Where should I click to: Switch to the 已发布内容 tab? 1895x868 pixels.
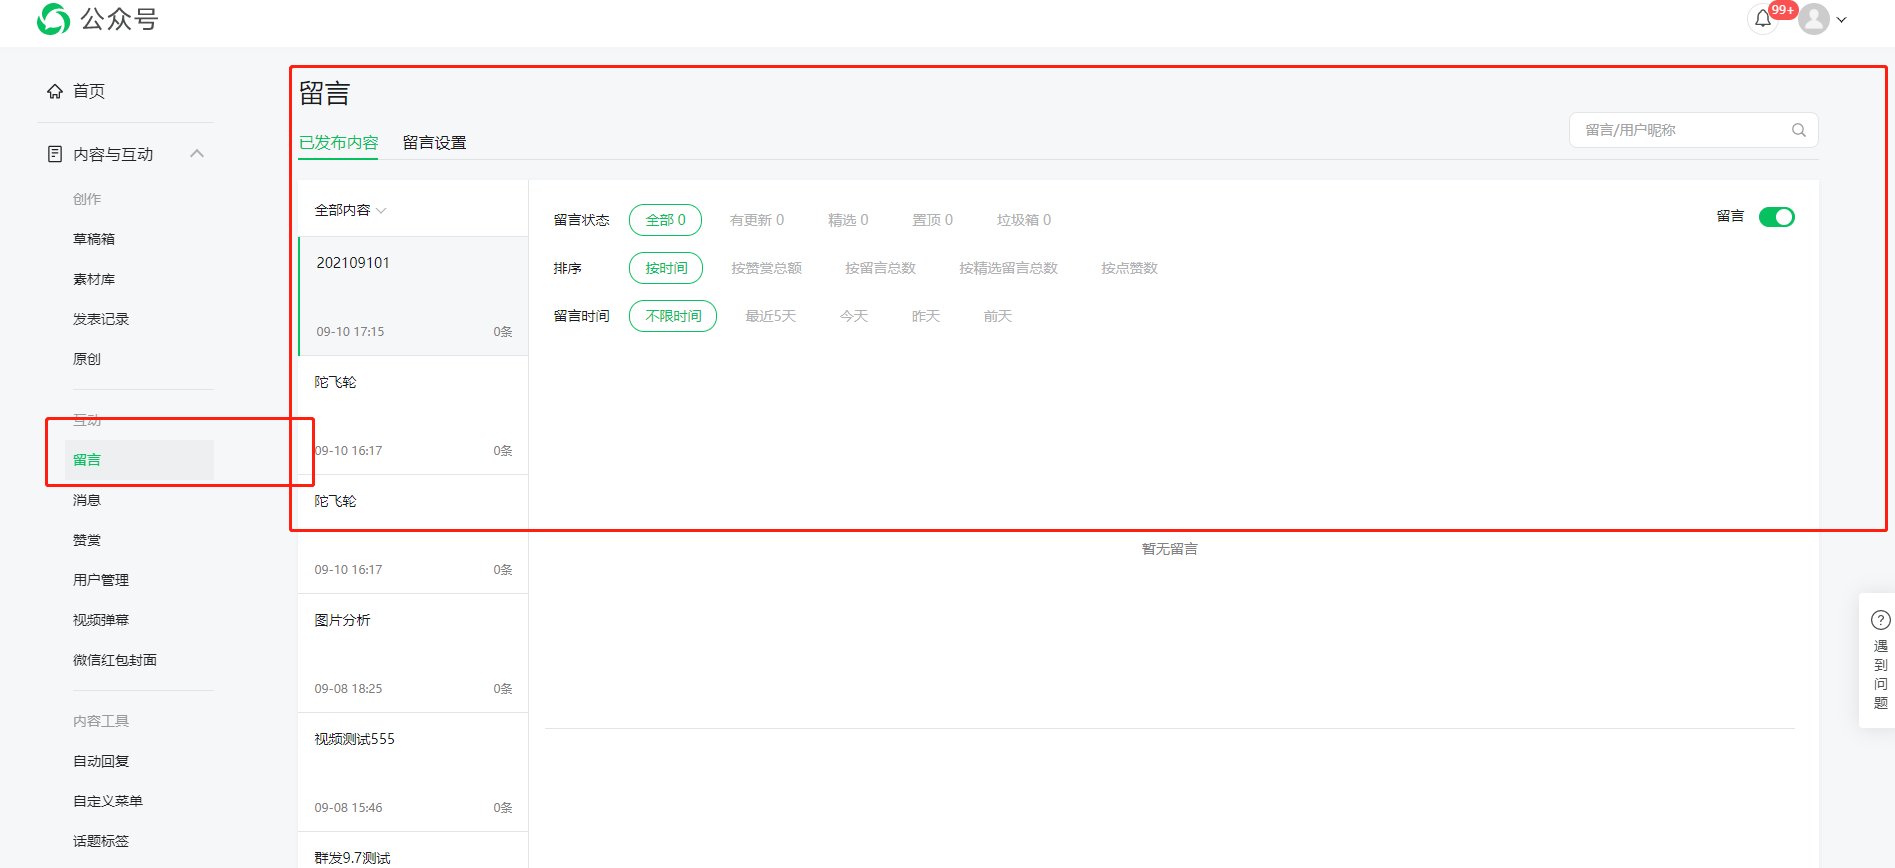point(339,143)
